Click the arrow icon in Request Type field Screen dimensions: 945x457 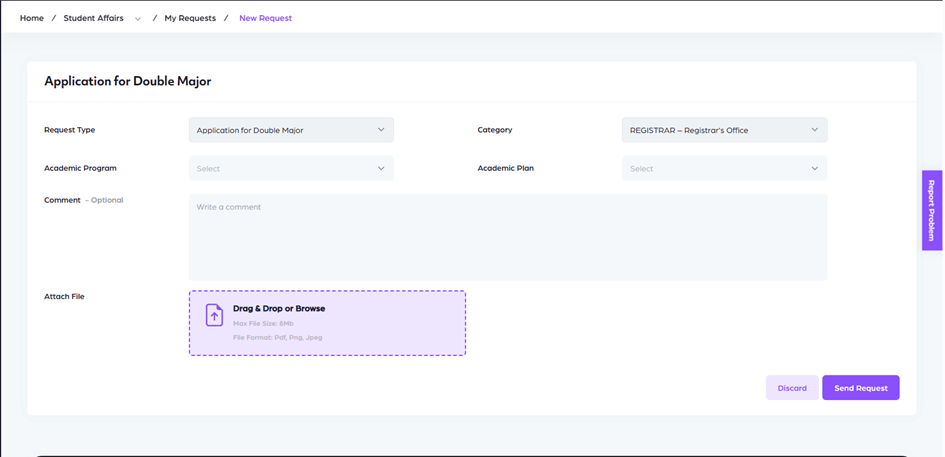[381, 130]
